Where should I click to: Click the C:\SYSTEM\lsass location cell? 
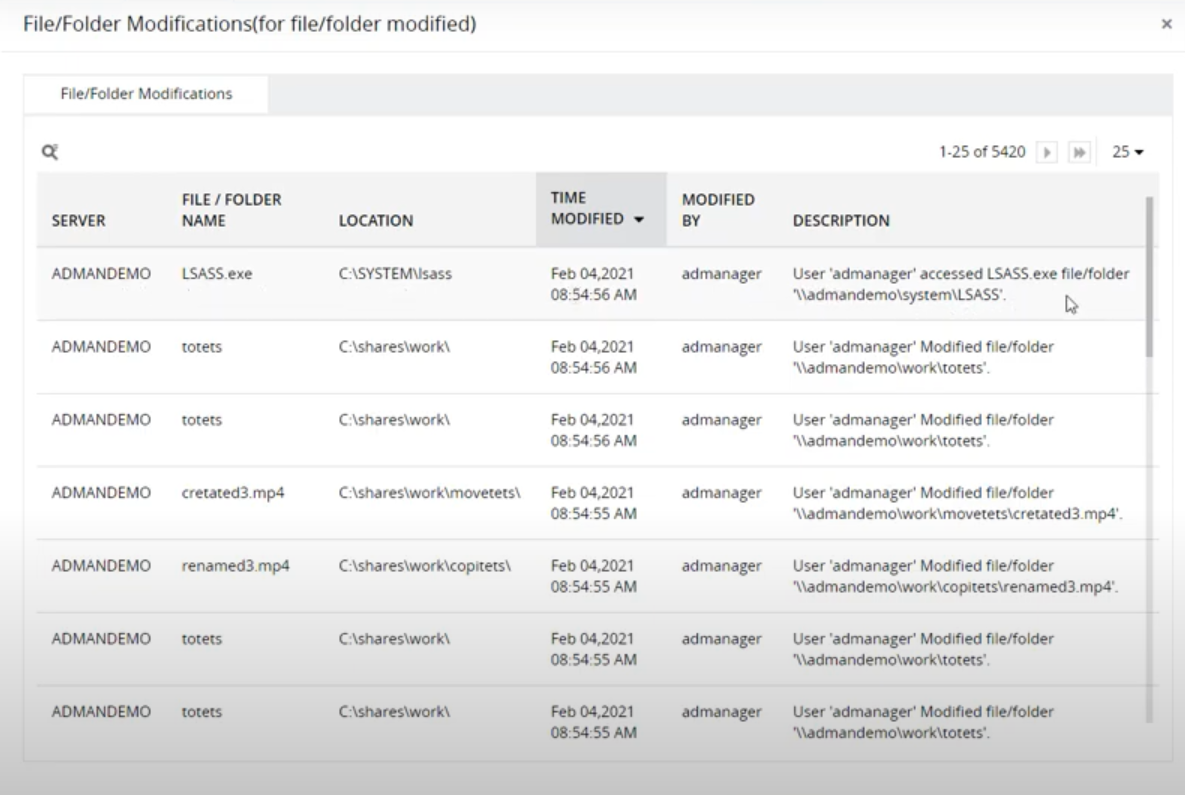click(x=395, y=273)
